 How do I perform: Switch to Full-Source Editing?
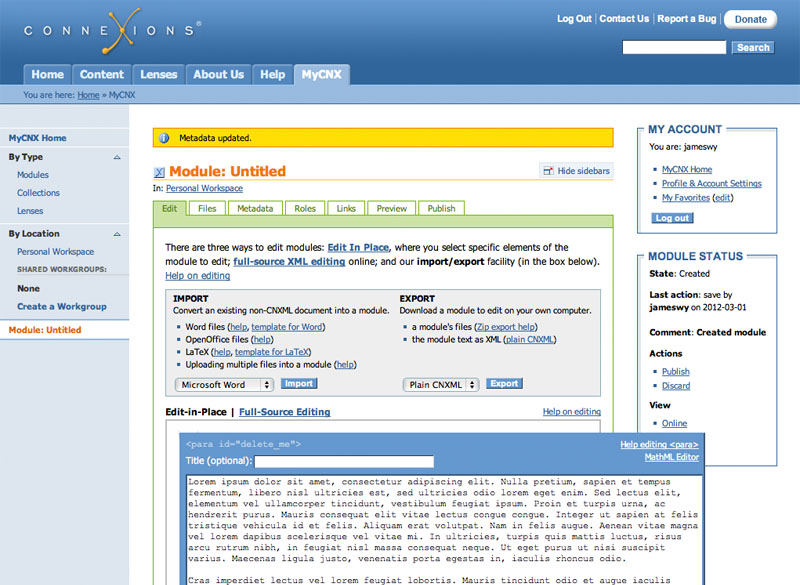tap(284, 412)
